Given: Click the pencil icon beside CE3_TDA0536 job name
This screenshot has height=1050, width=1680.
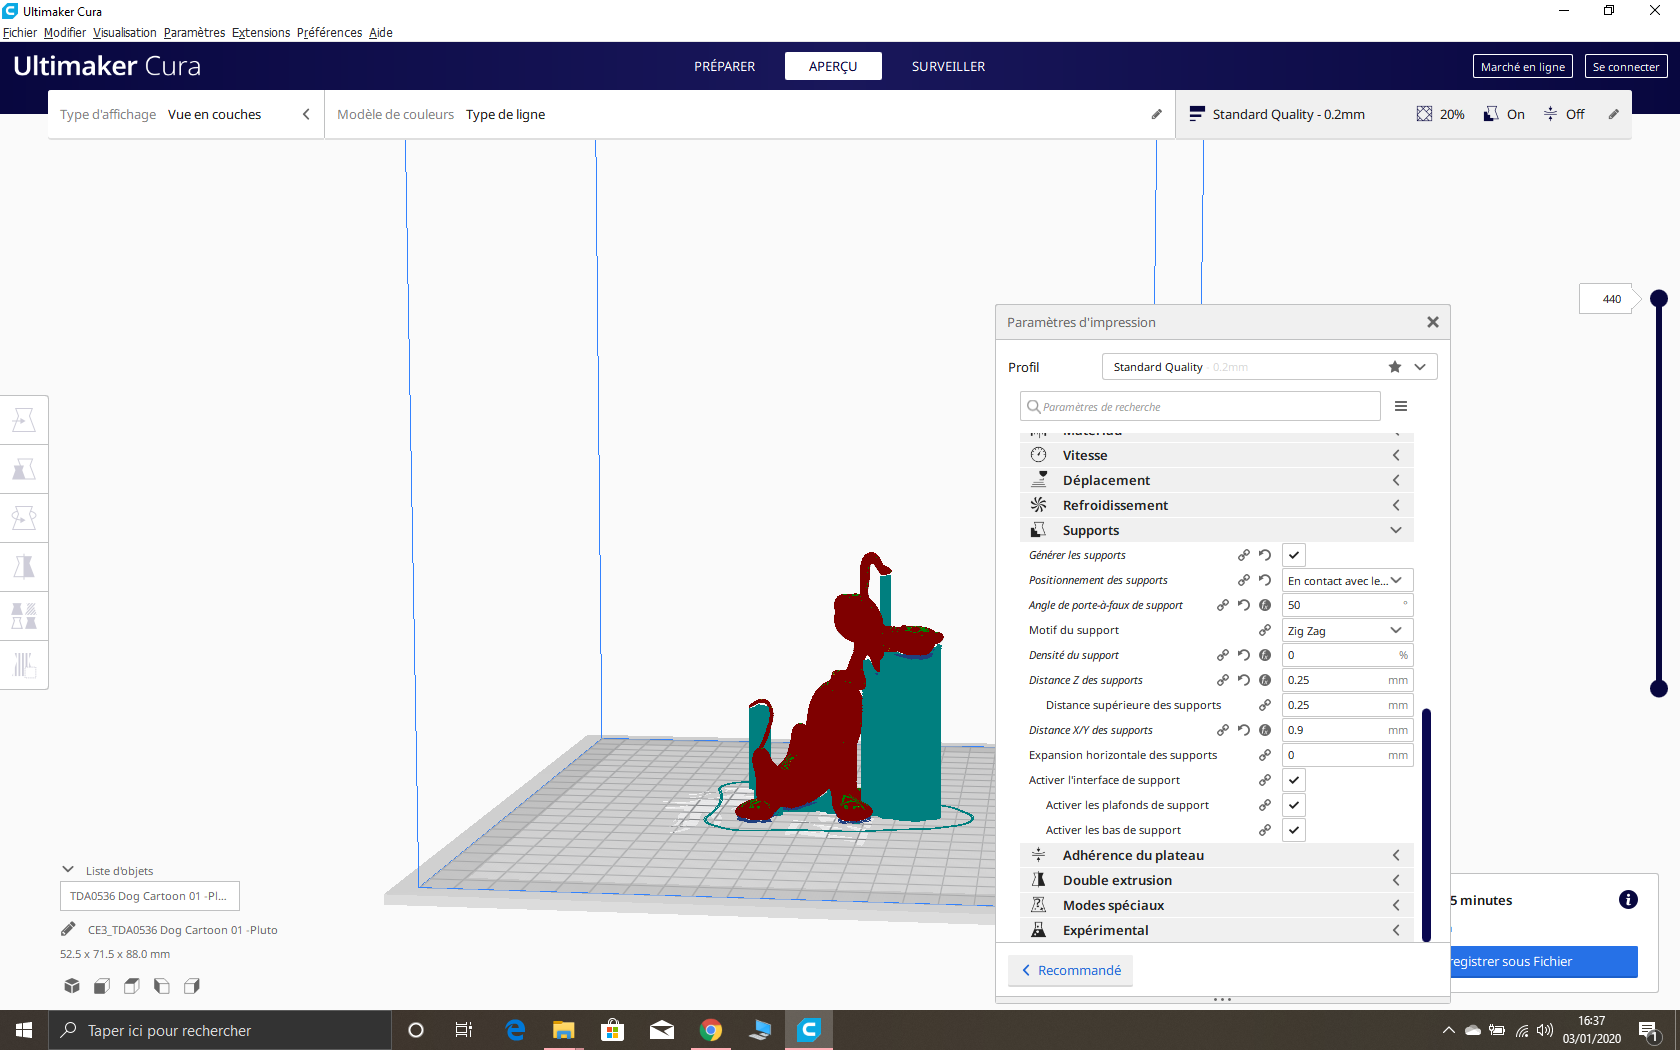Looking at the screenshot, I should 68,929.
